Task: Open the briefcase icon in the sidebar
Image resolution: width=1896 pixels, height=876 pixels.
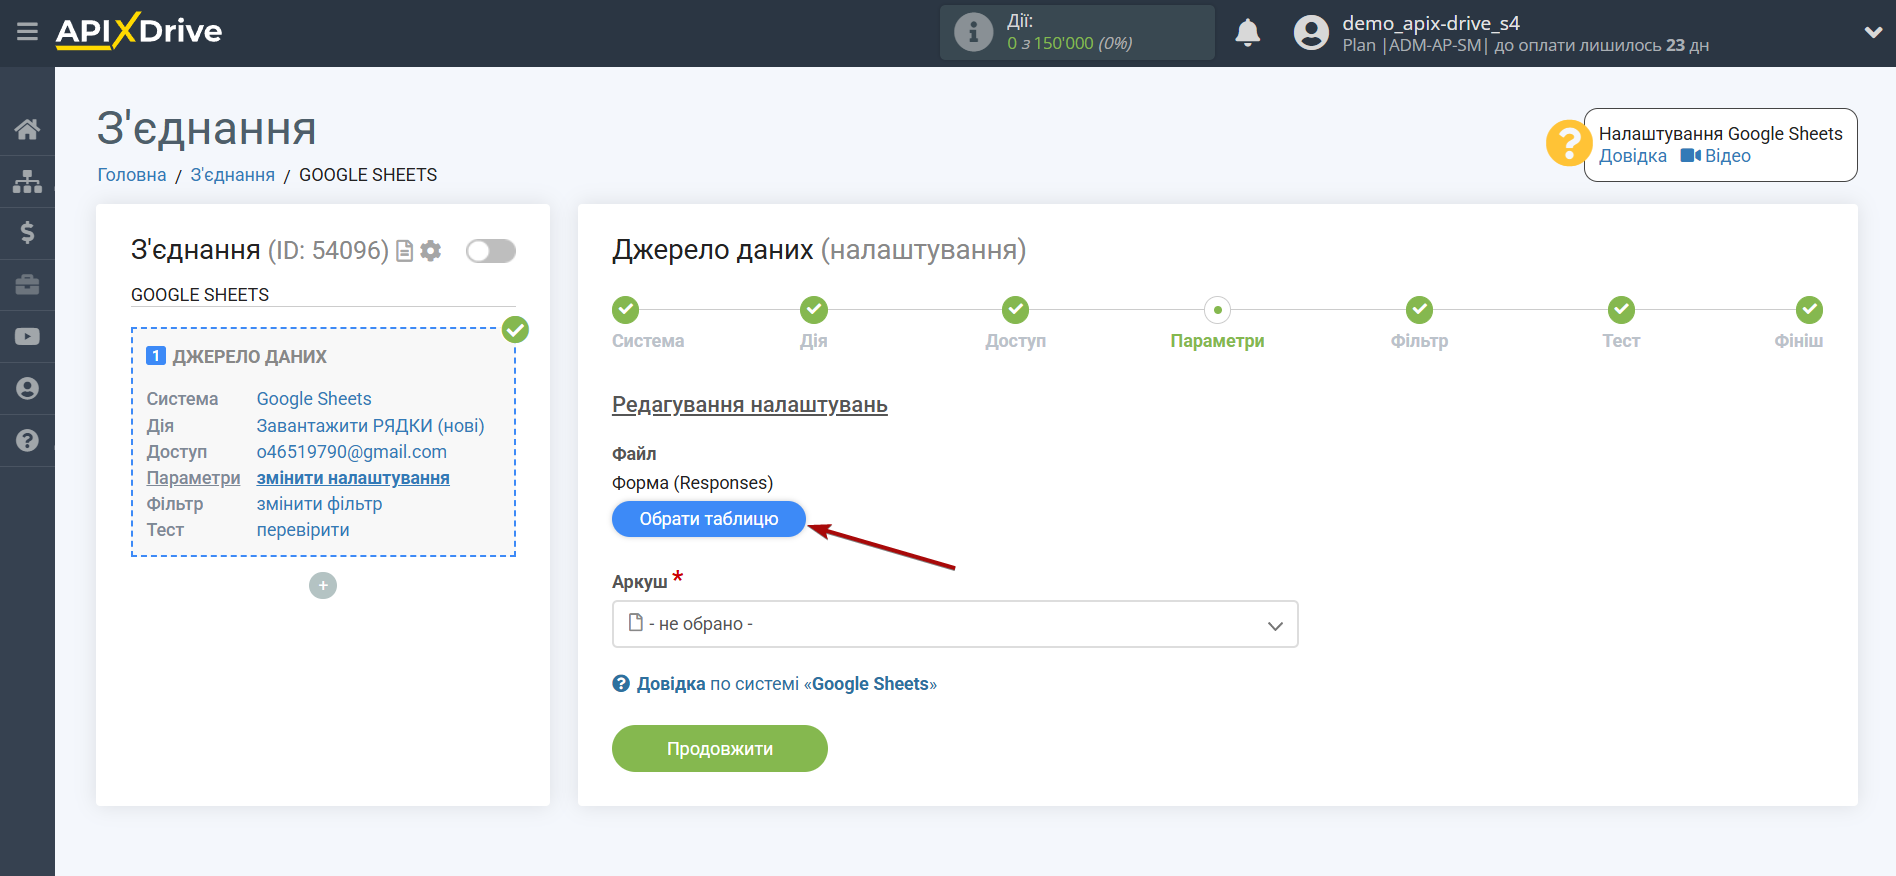Action: [27, 285]
